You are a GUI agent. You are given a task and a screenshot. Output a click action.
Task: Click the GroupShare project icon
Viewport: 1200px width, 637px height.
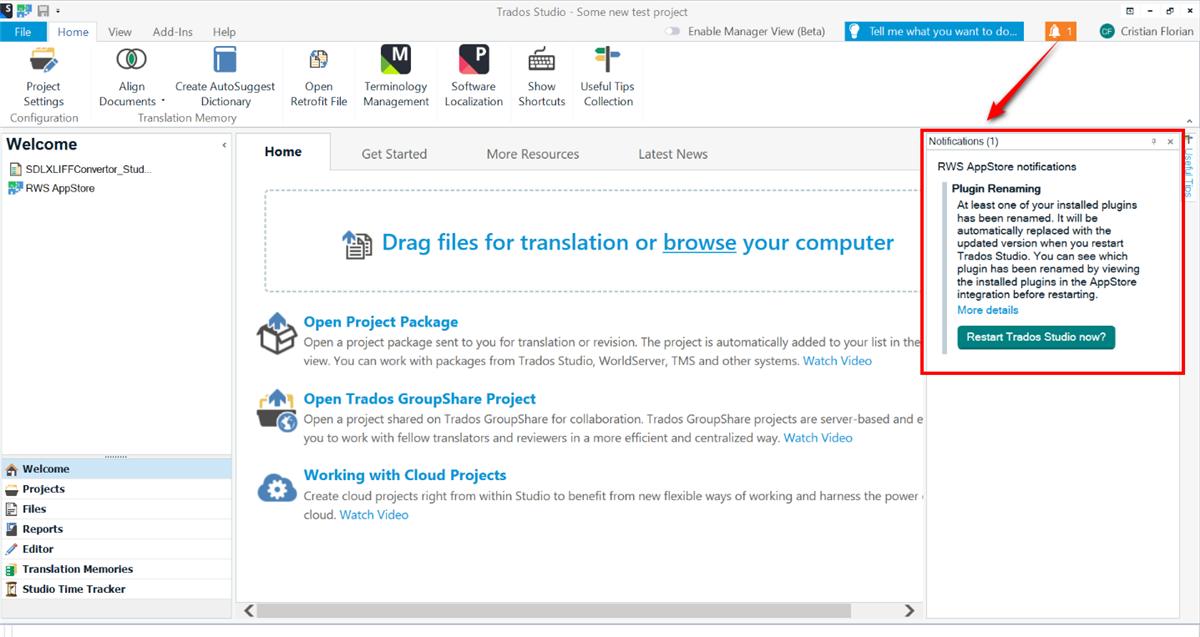click(277, 411)
